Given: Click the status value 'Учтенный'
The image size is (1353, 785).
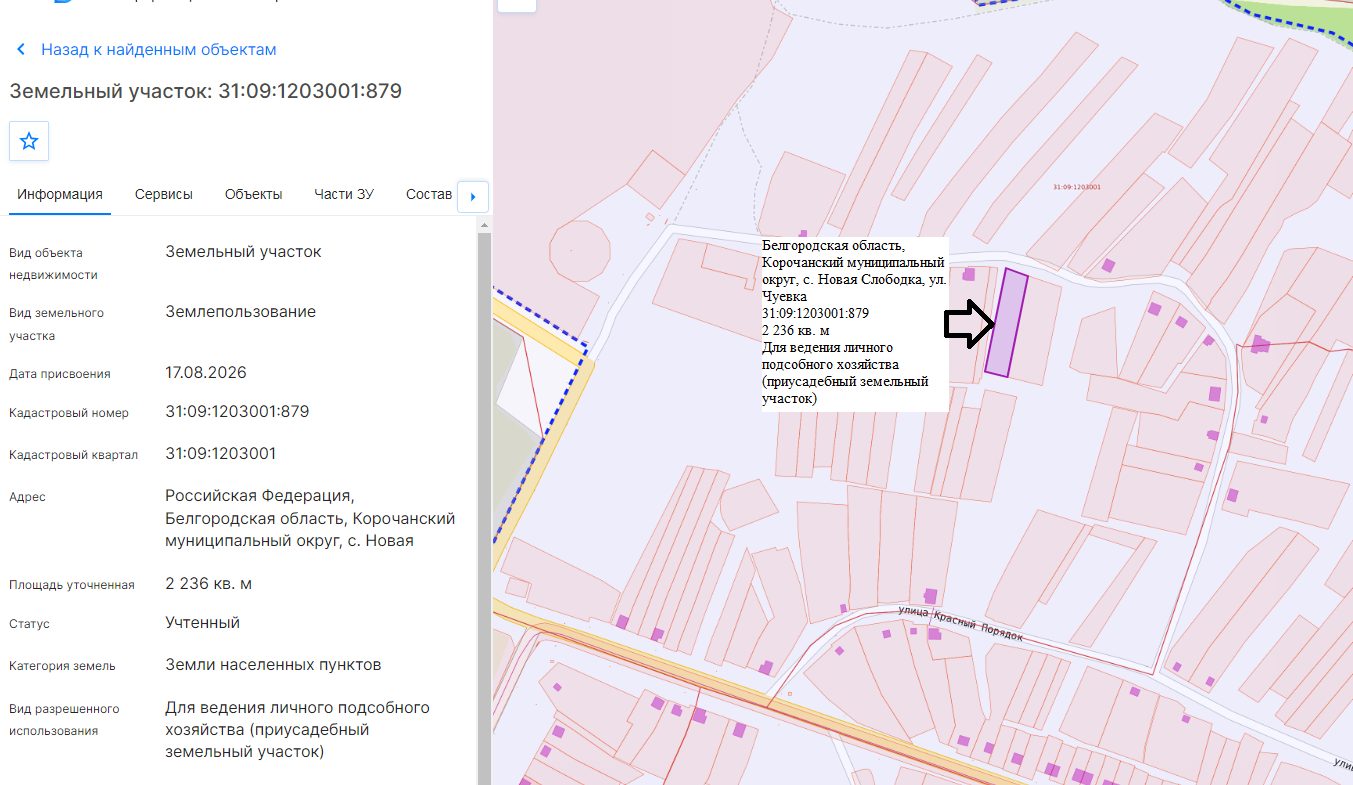Looking at the screenshot, I should pyautogui.click(x=202, y=622).
